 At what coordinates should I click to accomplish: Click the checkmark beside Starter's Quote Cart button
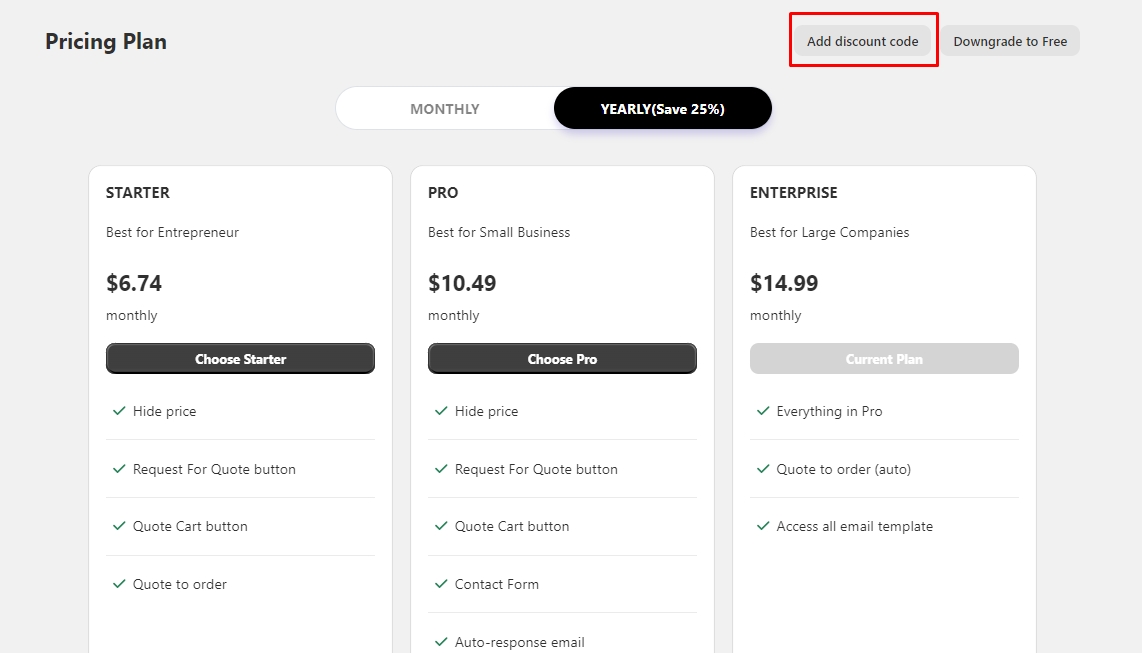click(119, 526)
